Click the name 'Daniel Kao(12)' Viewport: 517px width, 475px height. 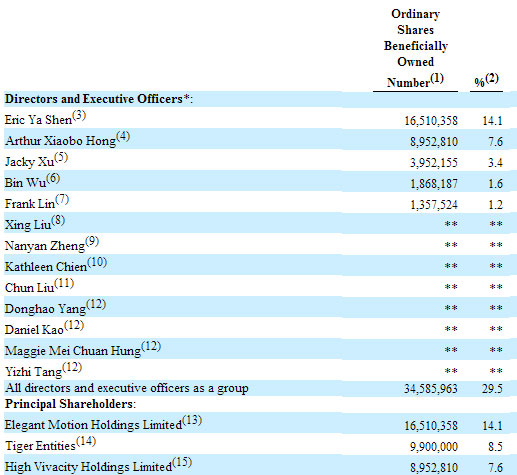pos(44,328)
